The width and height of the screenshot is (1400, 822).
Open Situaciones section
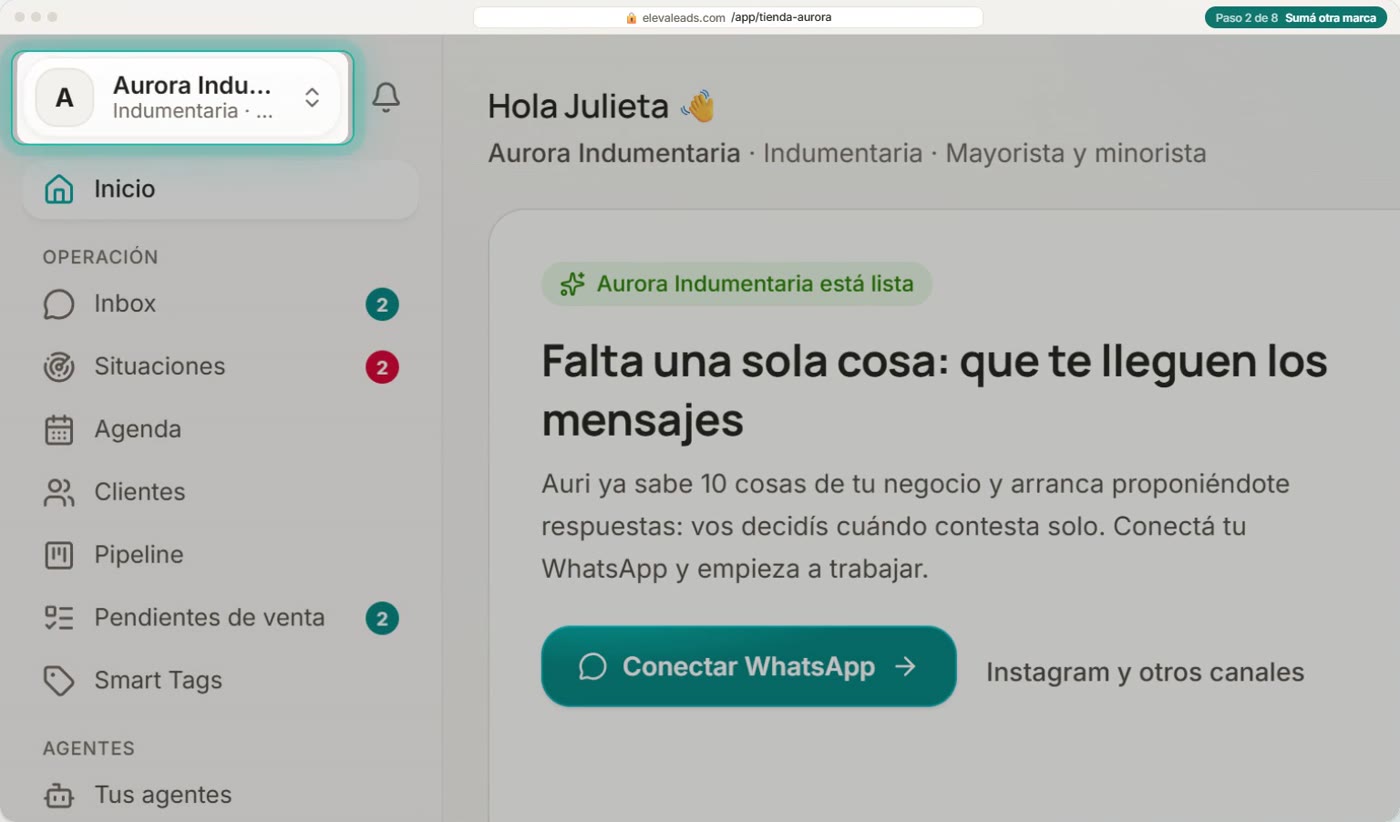pos(220,367)
